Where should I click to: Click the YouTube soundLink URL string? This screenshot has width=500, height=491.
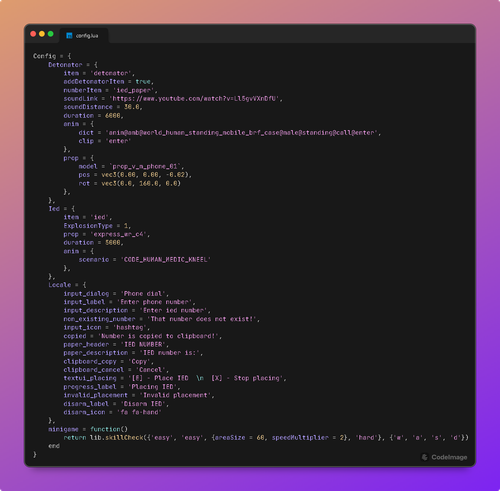coord(194,98)
